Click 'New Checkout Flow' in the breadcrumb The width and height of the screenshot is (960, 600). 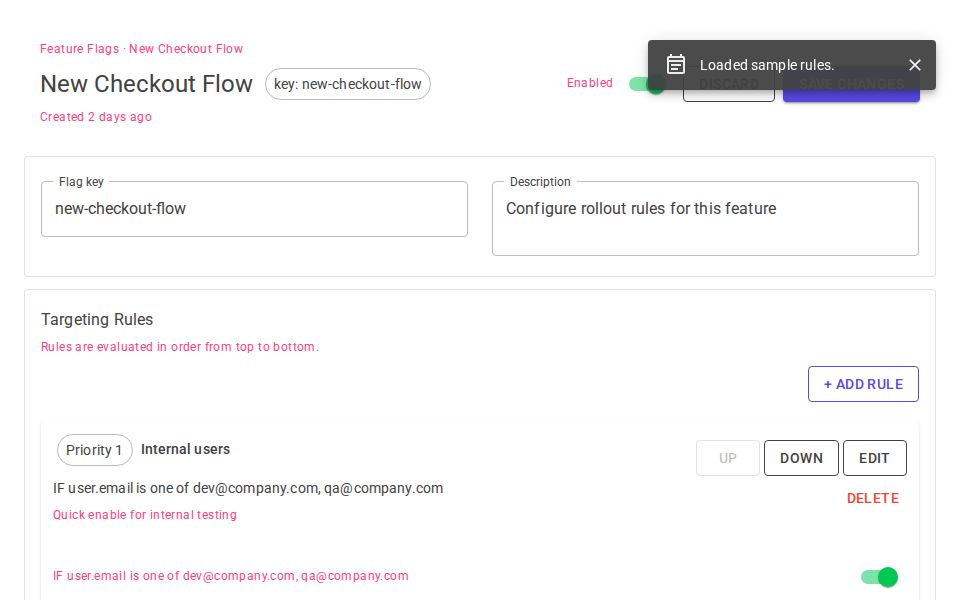click(x=186, y=49)
